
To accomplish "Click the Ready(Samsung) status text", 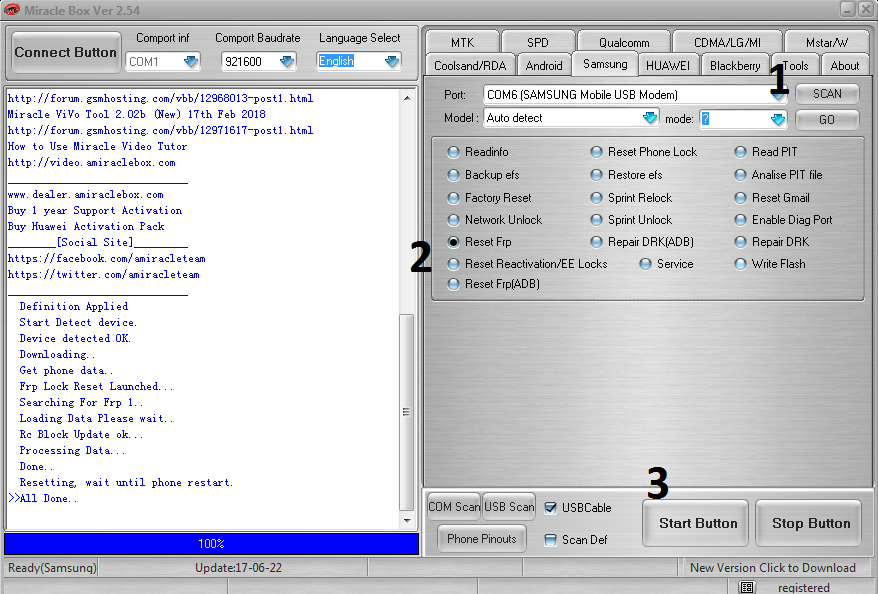I will click(52, 568).
